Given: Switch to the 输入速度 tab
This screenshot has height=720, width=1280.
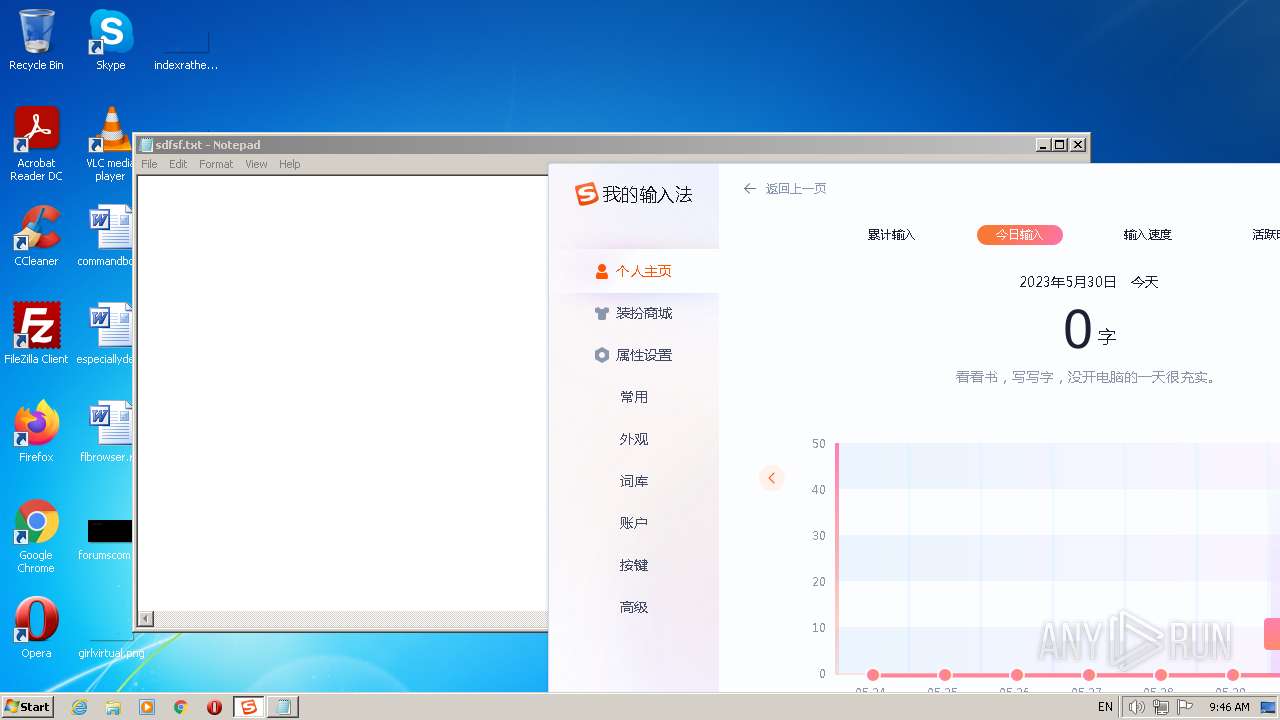Looking at the screenshot, I should 1147,235.
